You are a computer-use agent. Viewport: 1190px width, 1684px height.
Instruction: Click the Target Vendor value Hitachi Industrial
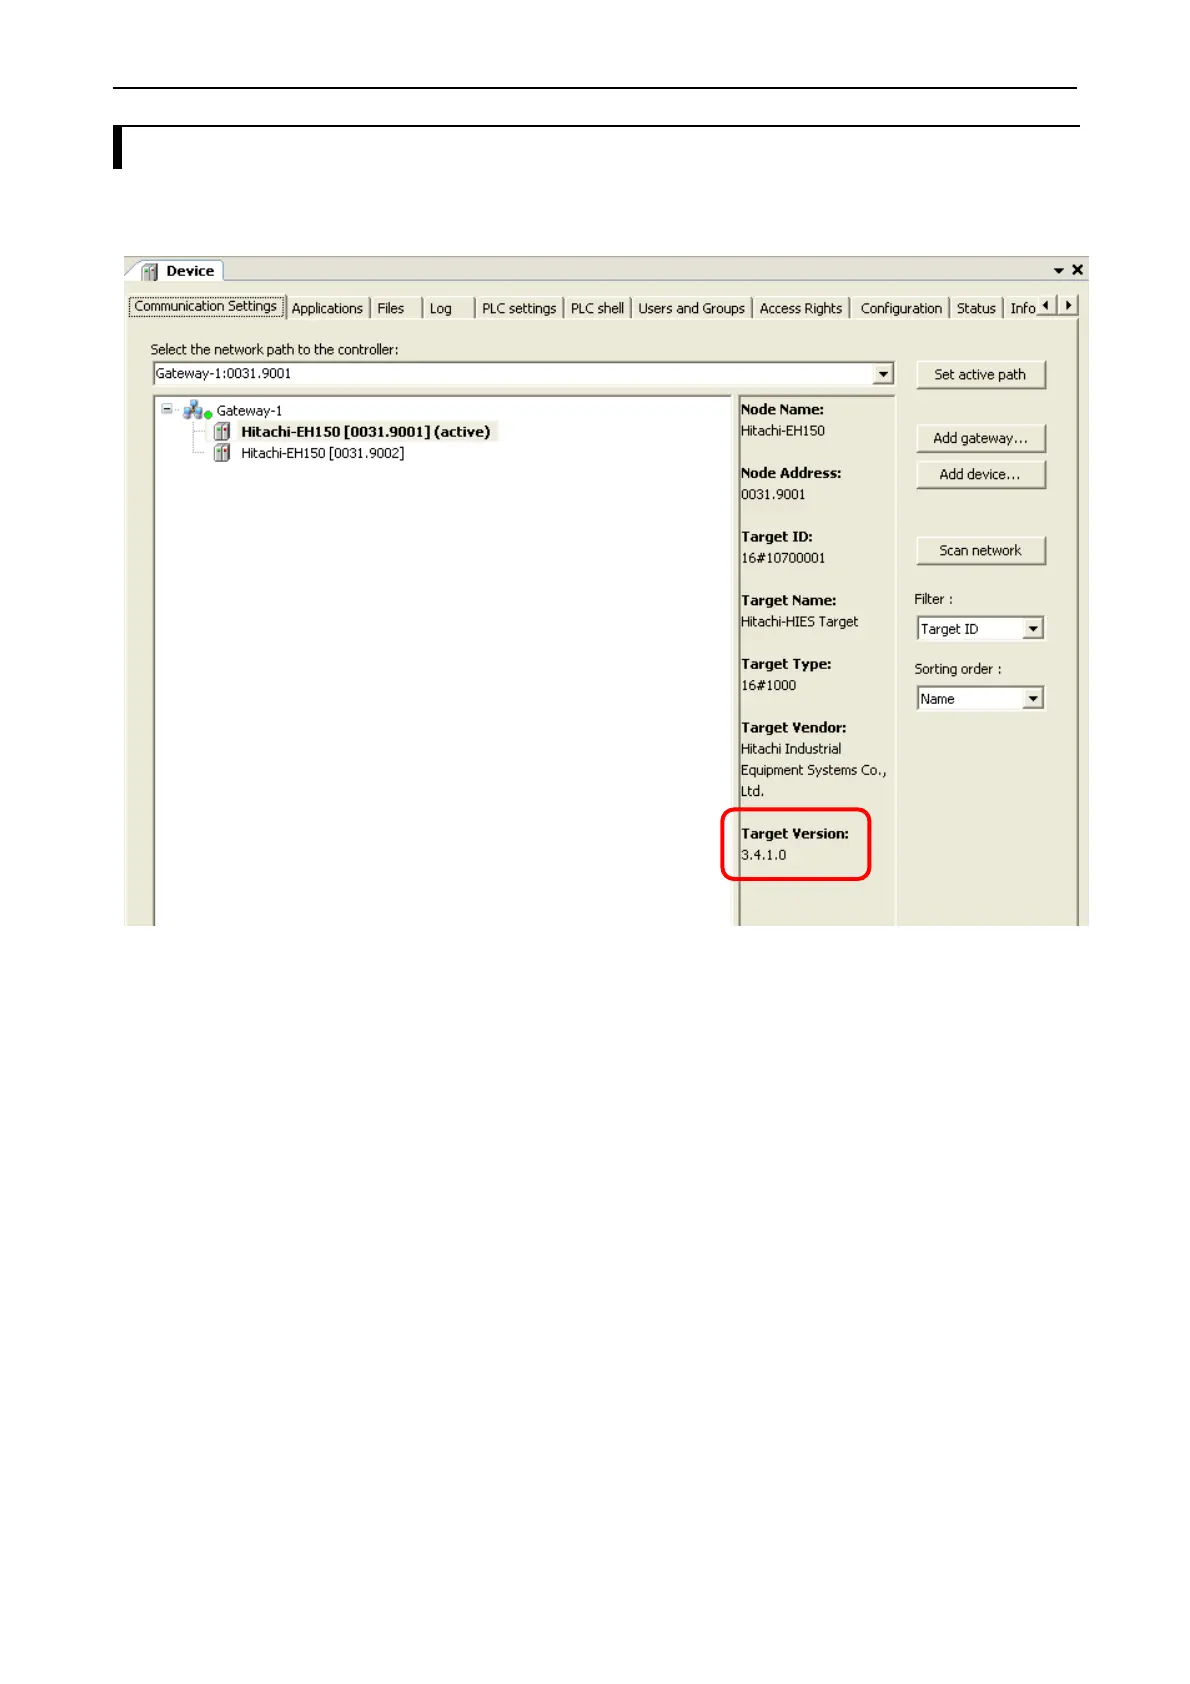[x=791, y=748]
